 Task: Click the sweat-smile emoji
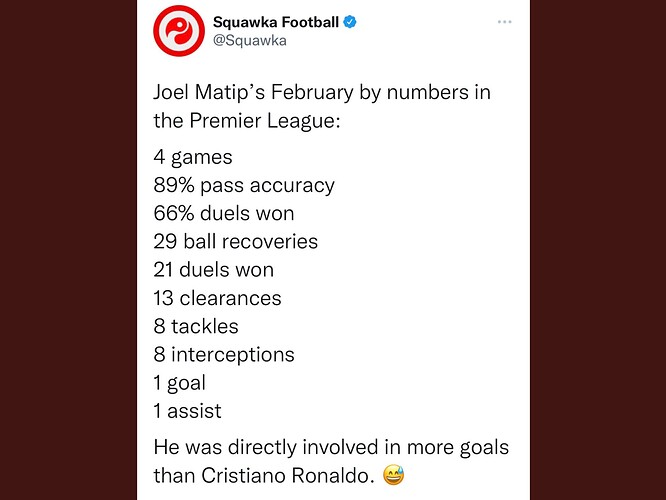394,475
